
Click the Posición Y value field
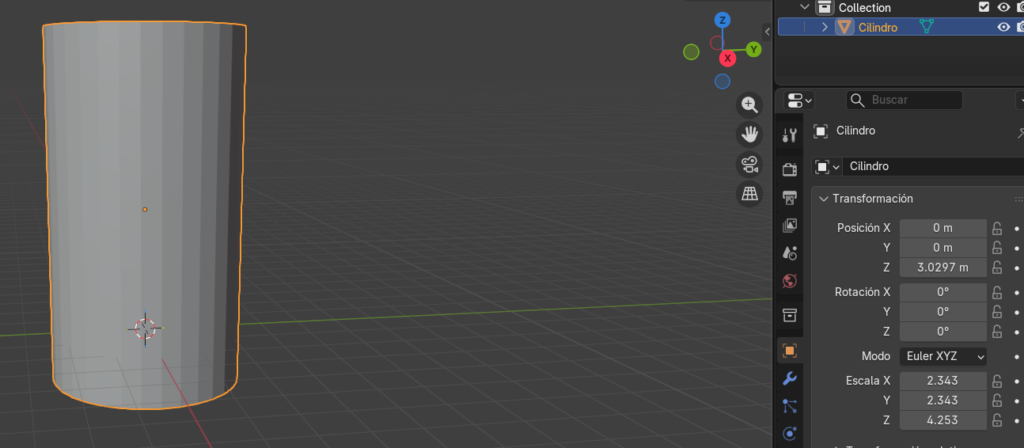[x=943, y=248]
